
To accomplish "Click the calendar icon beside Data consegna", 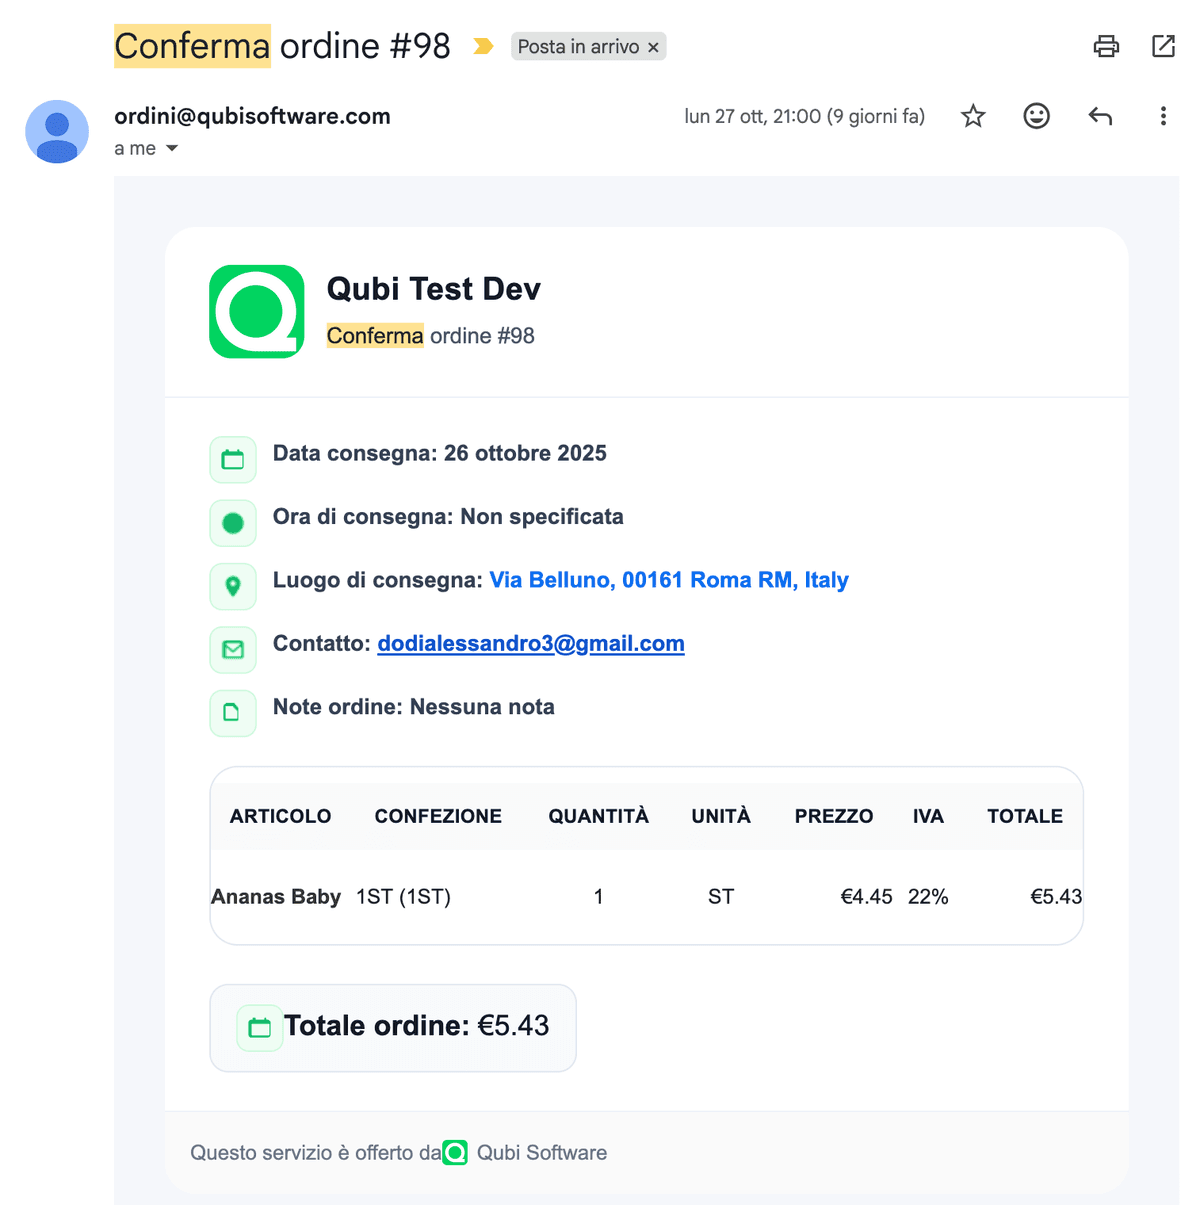I will 233,460.
